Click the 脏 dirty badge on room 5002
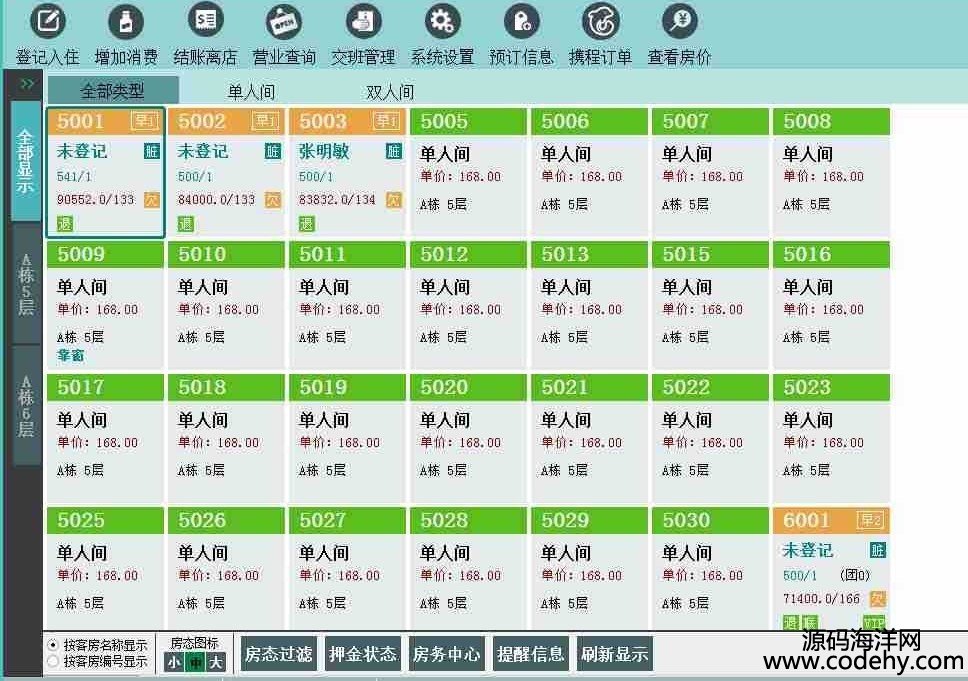968x681 pixels. 272,151
